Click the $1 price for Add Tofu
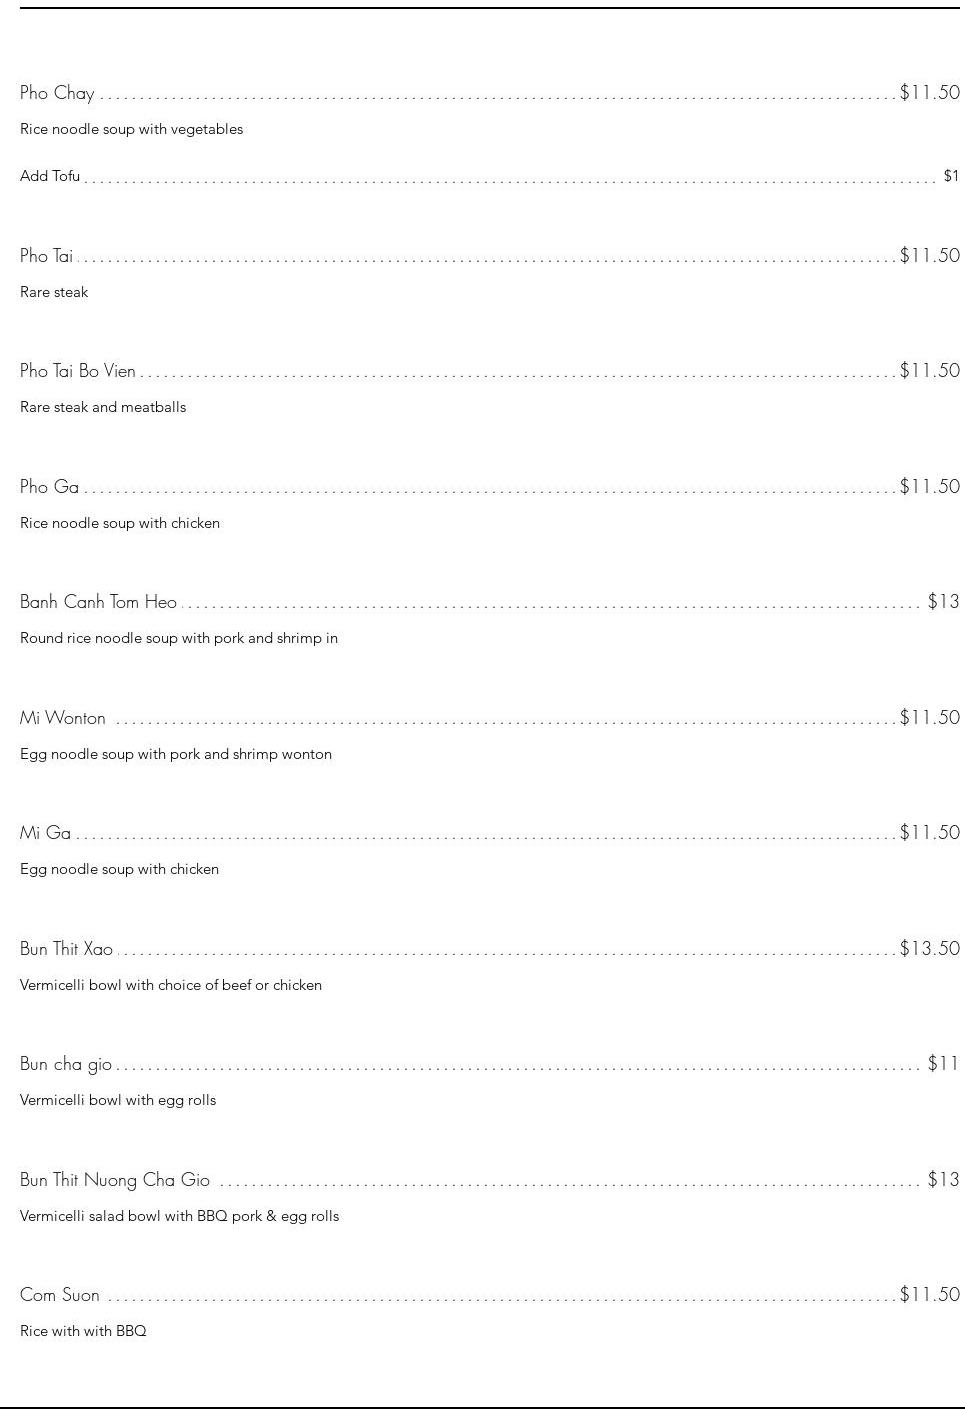 pos(951,176)
